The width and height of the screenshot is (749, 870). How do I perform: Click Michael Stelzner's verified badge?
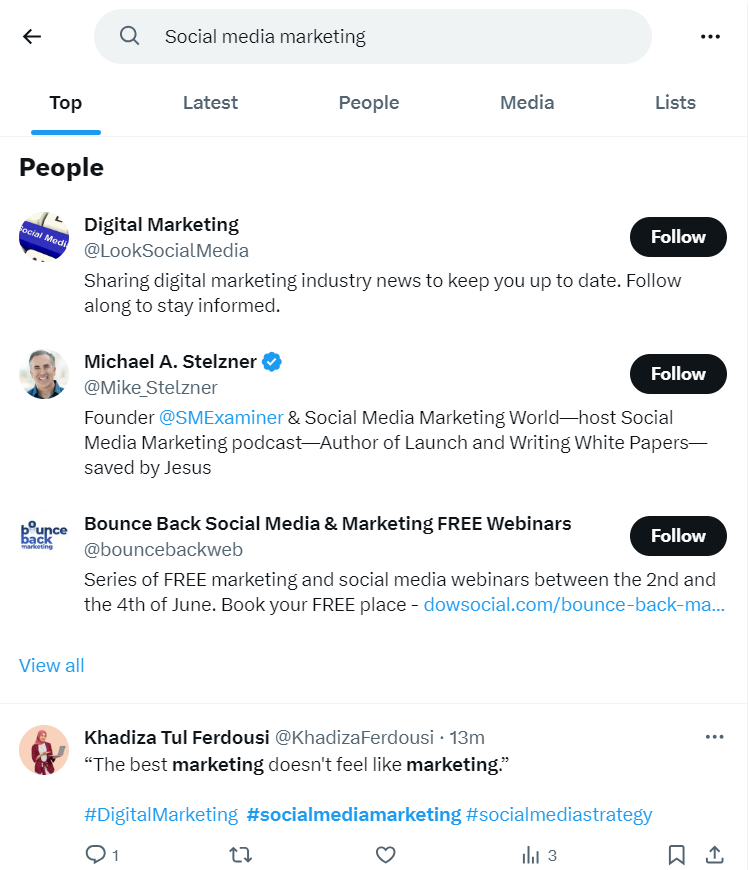click(271, 362)
